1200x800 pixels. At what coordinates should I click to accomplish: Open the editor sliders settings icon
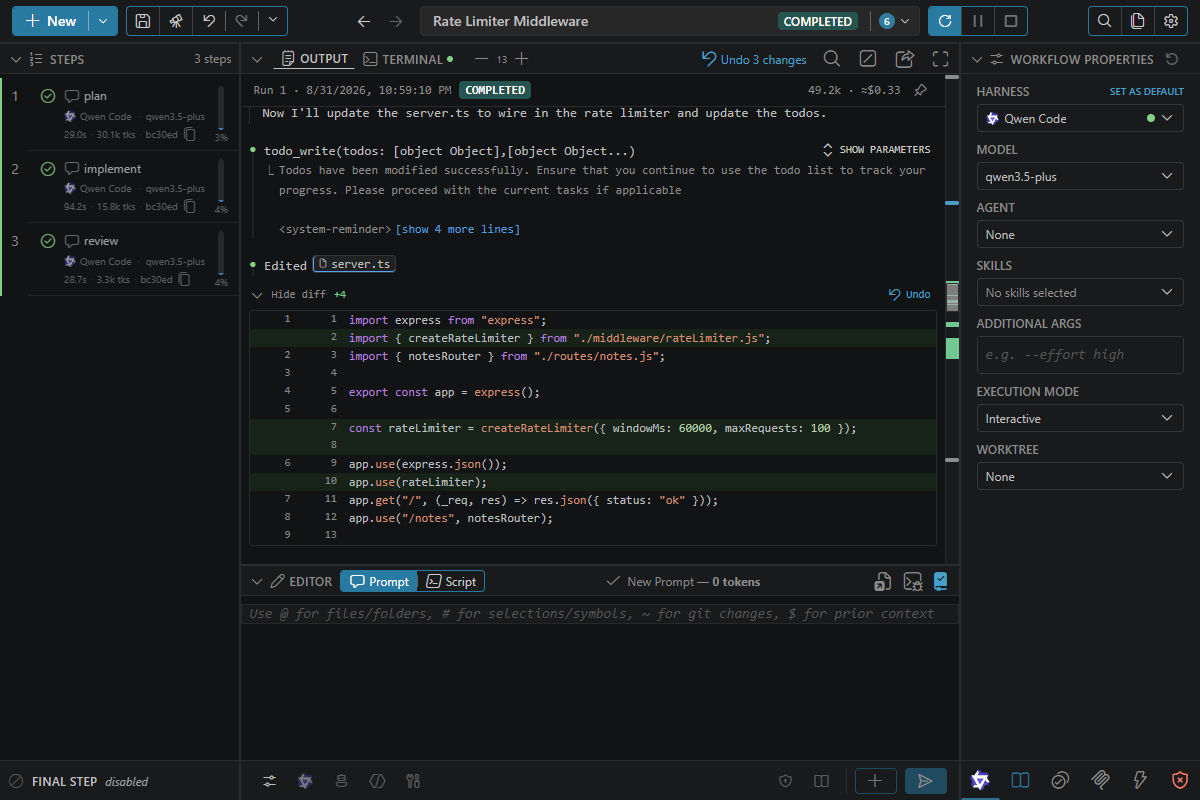coord(270,781)
